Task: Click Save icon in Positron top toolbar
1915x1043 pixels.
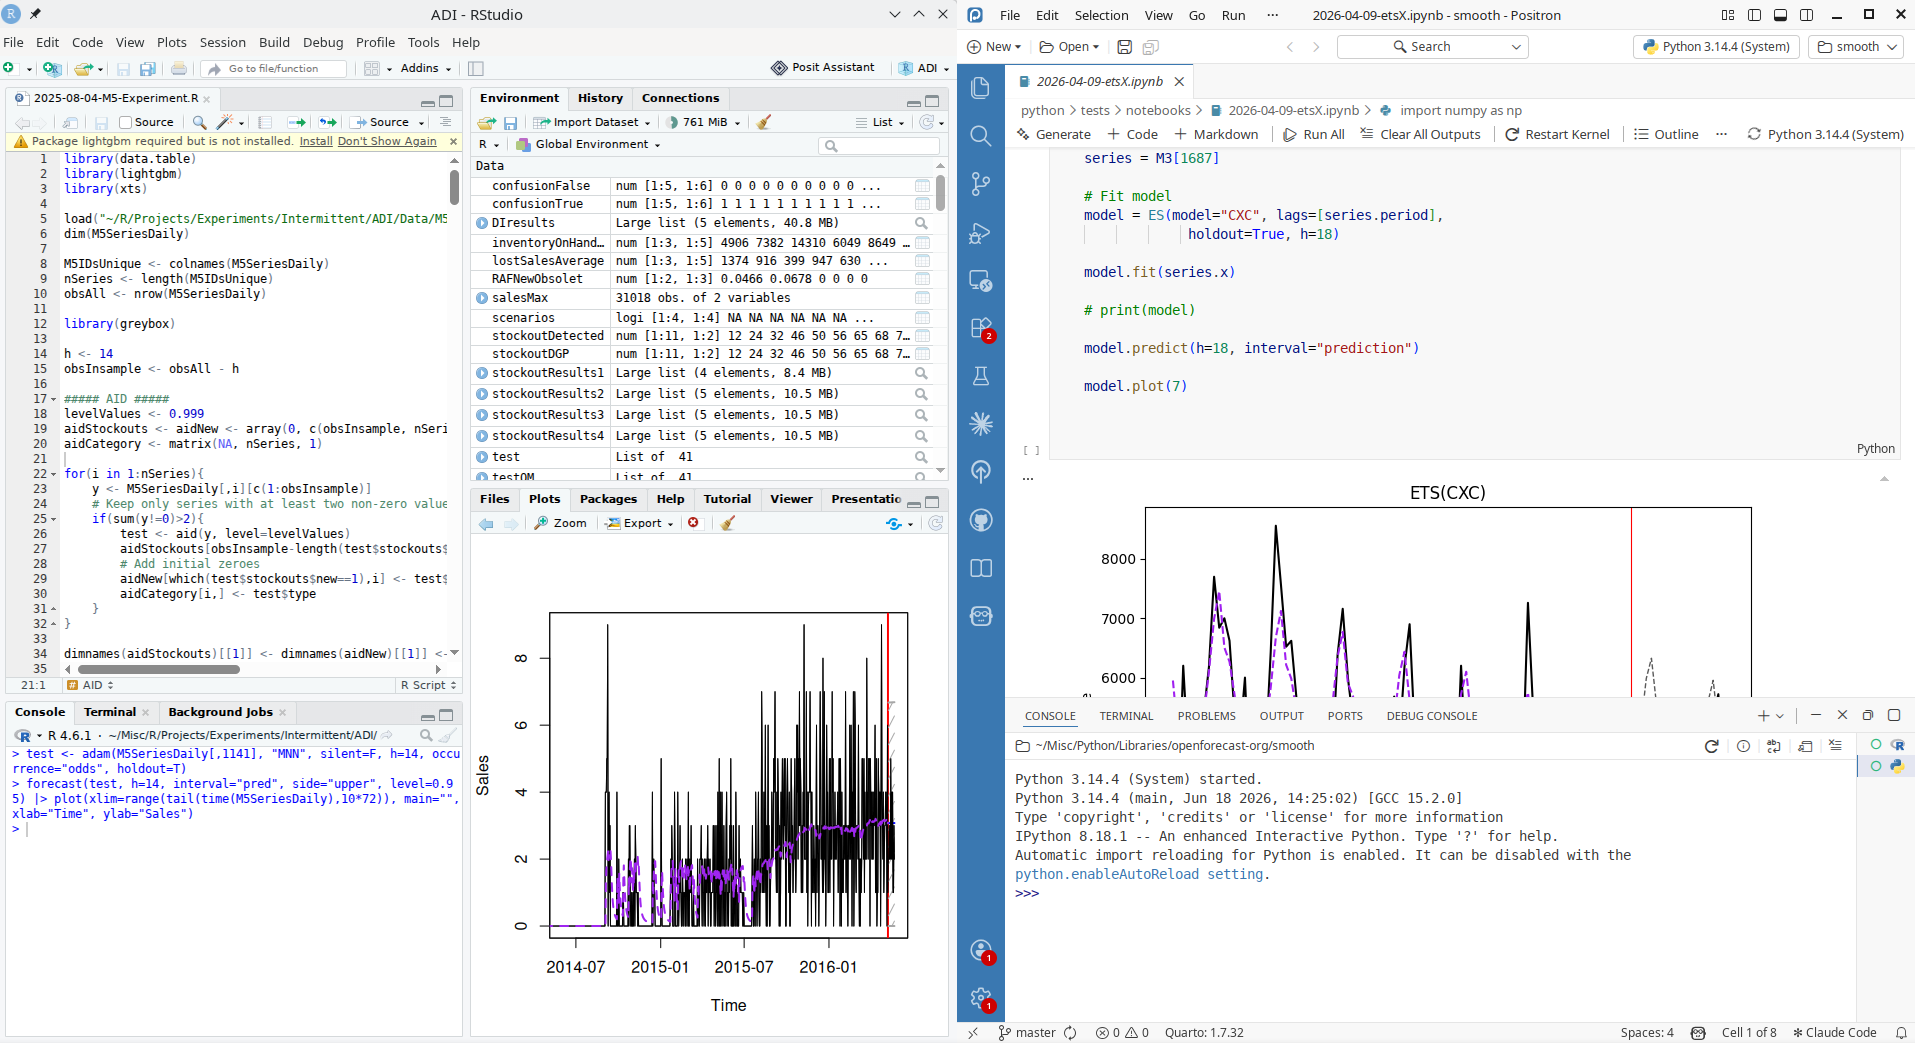Action: tap(1124, 47)
